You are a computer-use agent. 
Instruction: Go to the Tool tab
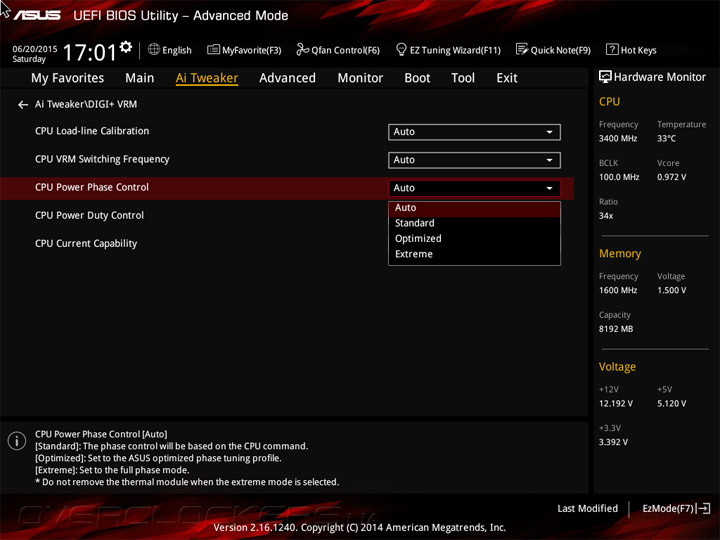463,78
